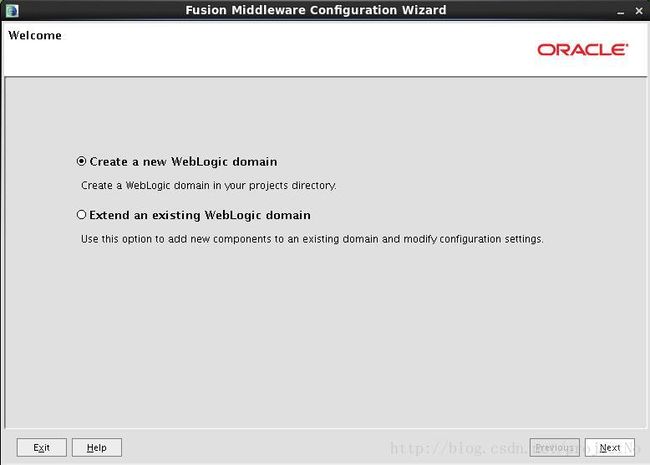The height and width of the screenshot is (465, 650).
Task: Click the 'projects directory' description line
Action: [x=209, y=185]
